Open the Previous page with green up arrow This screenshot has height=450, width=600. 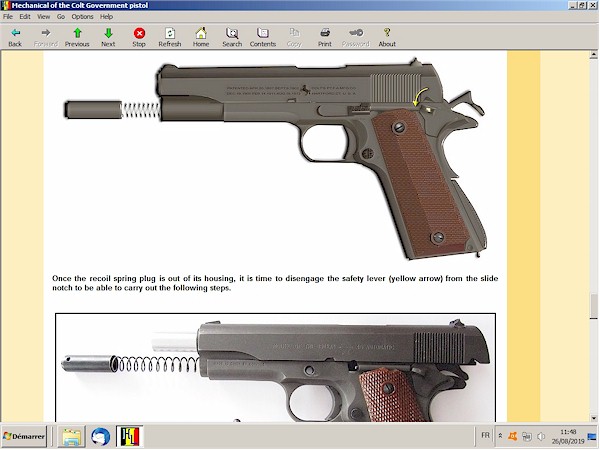point(77,38)
